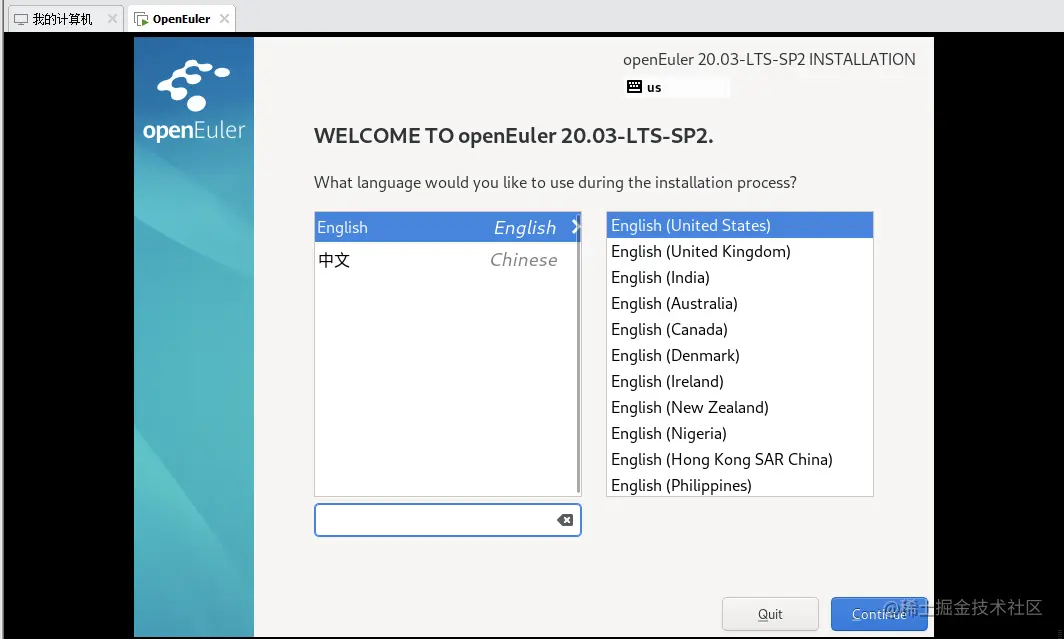Close the OpenEuler tab
The width and height of the screenshot is (1064, 639).
click(225, 18)
